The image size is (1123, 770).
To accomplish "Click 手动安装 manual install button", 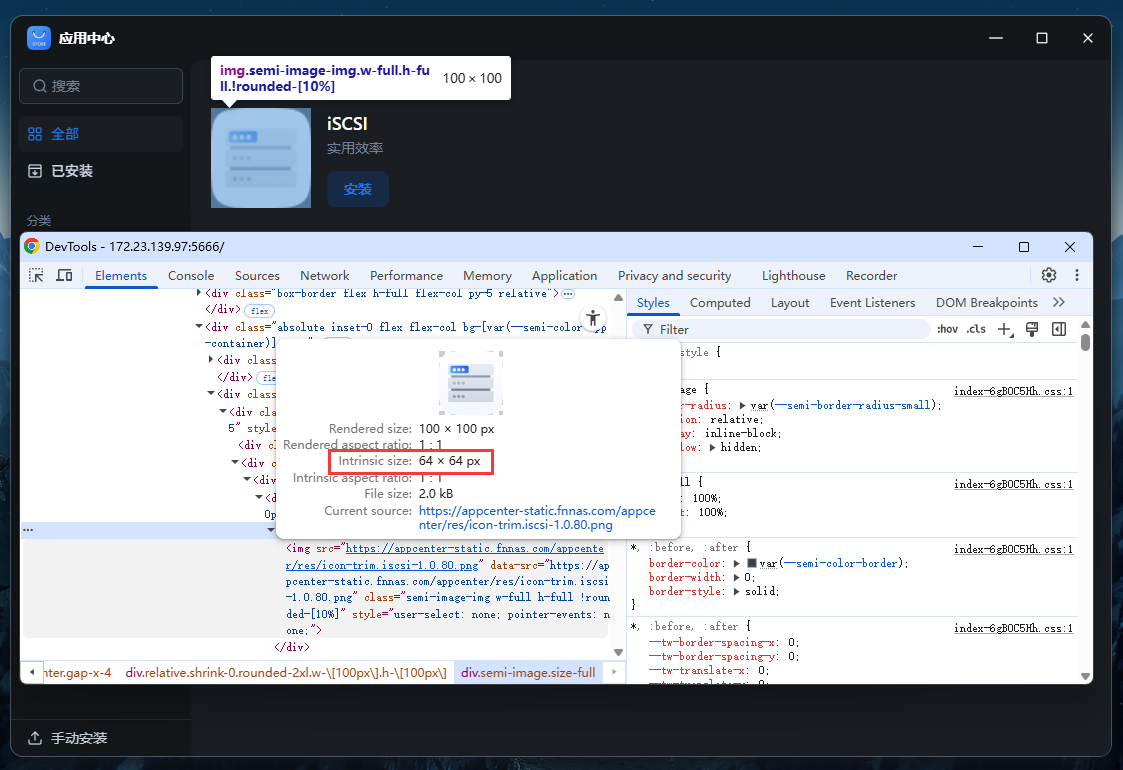I will point(67,738).
